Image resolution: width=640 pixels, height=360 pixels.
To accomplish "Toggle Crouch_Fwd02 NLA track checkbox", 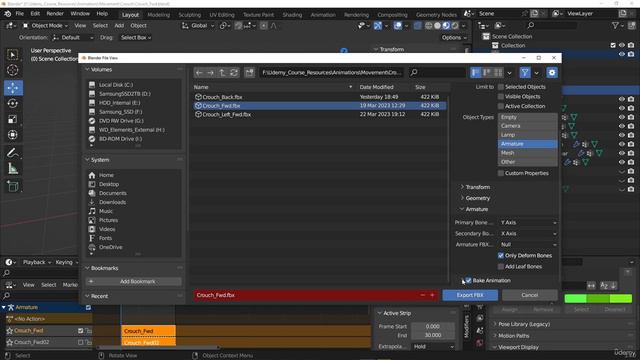I will pos(80,342).
